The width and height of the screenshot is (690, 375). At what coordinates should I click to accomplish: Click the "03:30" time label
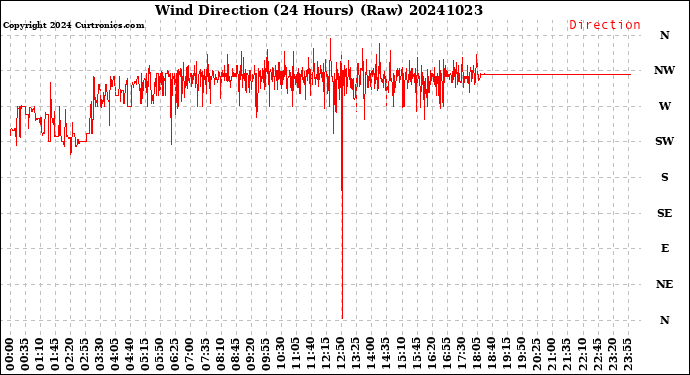coord(100,354)
